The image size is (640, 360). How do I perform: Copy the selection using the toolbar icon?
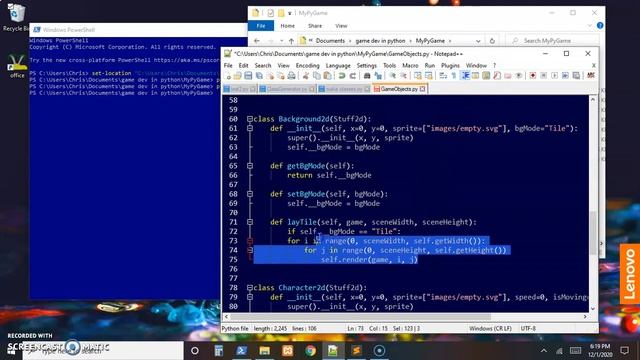[317, 76]
